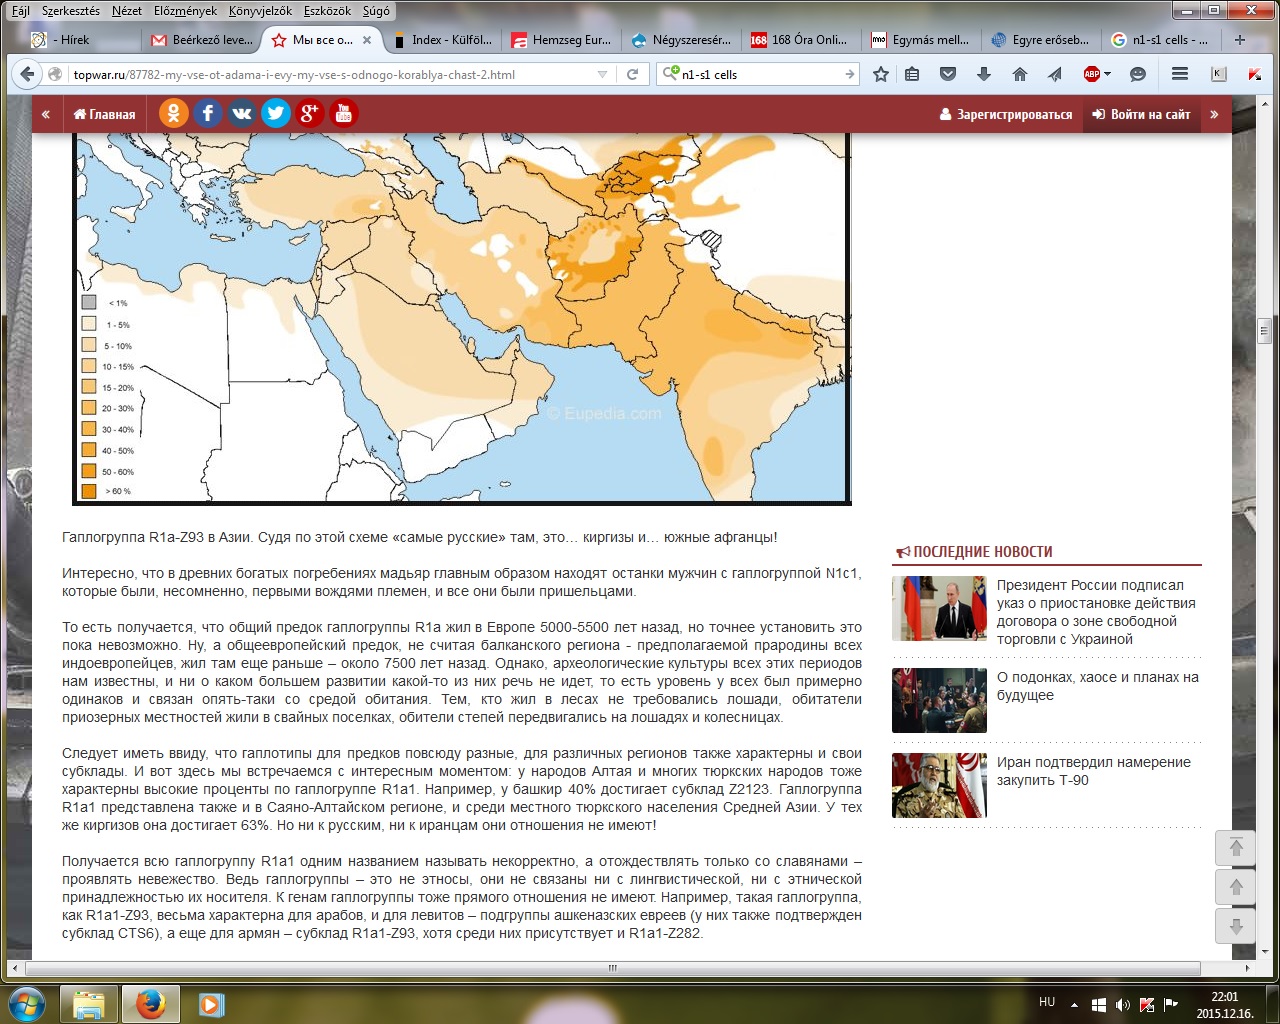
Task: Click the Odnoklassniki social icon
Action: click(173, 114)
